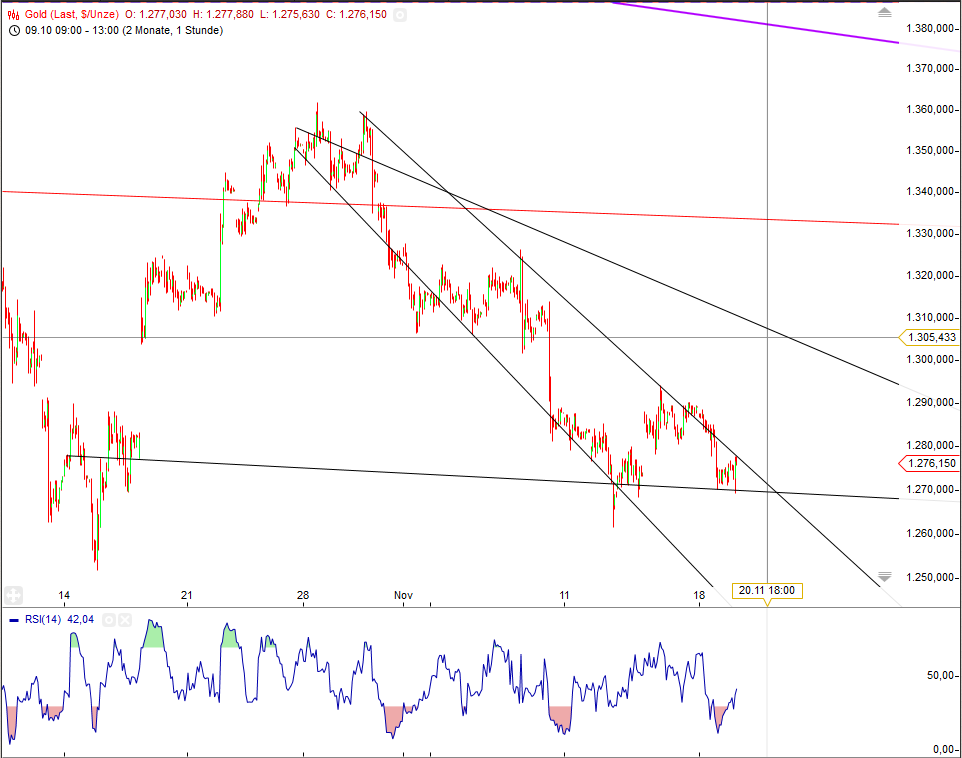Click the RSI value 42,04
Screen dimensions: 962x758
(x=78, y=620)
